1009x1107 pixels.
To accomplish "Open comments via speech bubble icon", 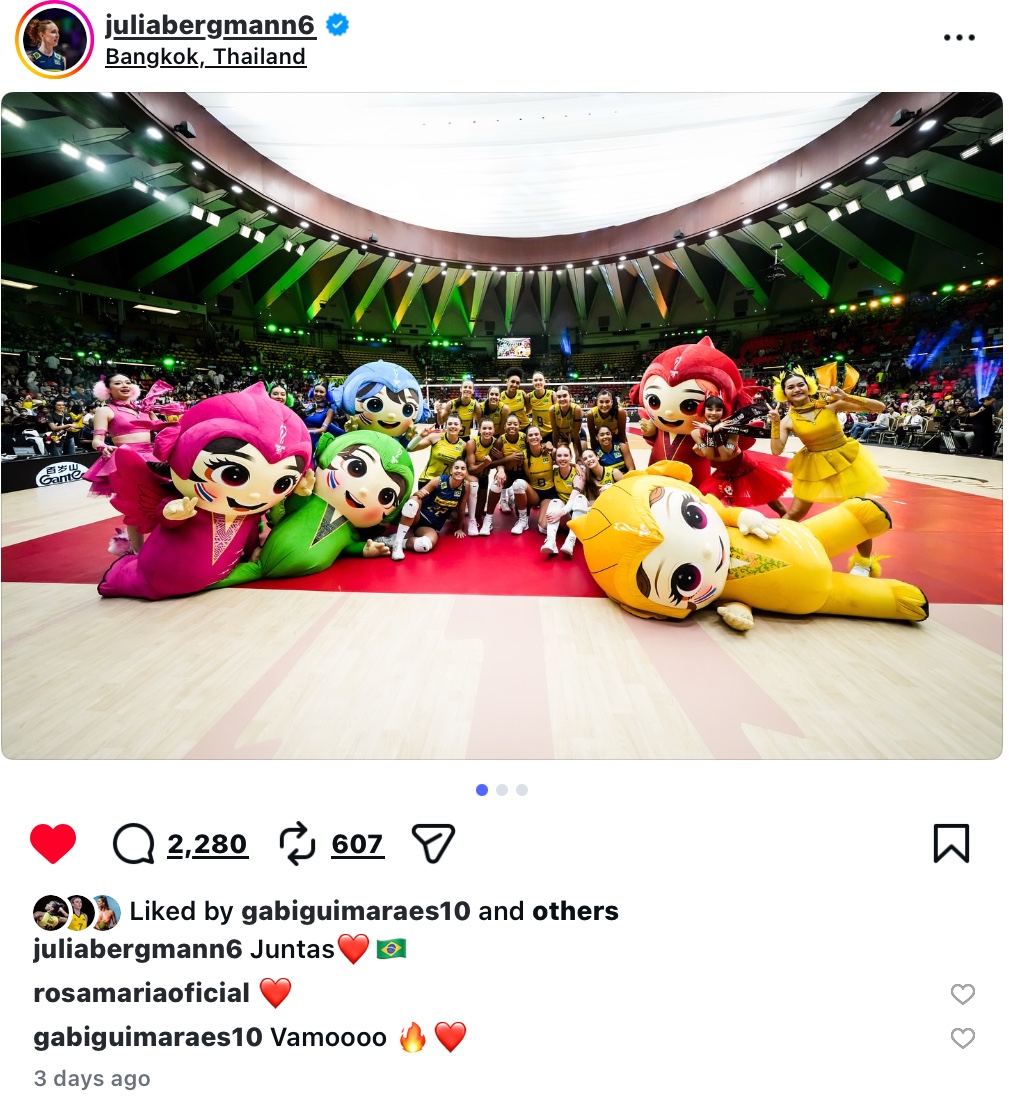I will (x=133, y=843).
